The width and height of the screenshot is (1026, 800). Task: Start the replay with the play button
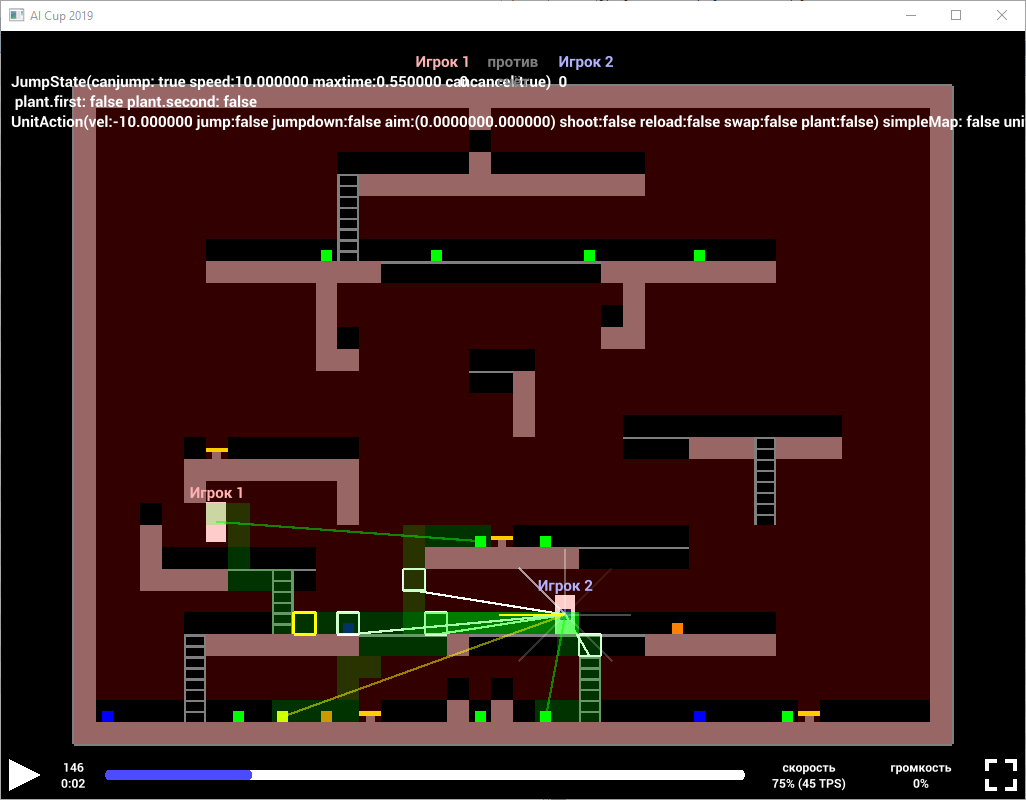coord(24,774)
